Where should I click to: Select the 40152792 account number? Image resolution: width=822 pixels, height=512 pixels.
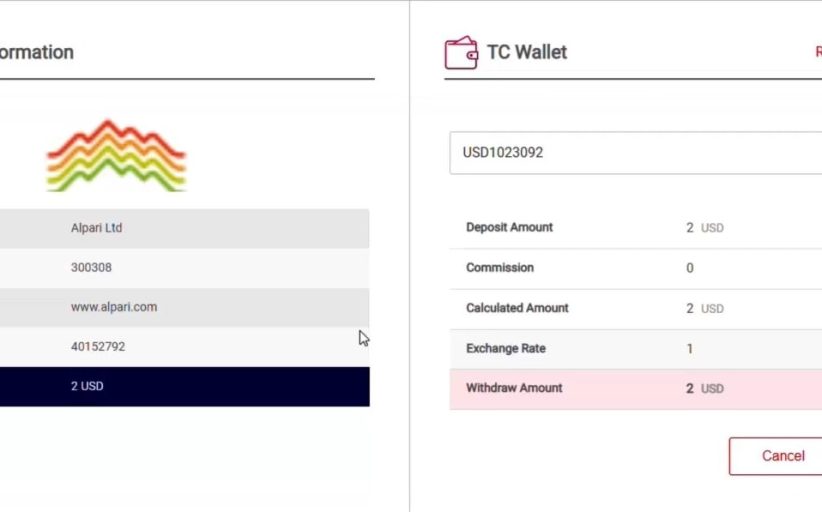98,346
